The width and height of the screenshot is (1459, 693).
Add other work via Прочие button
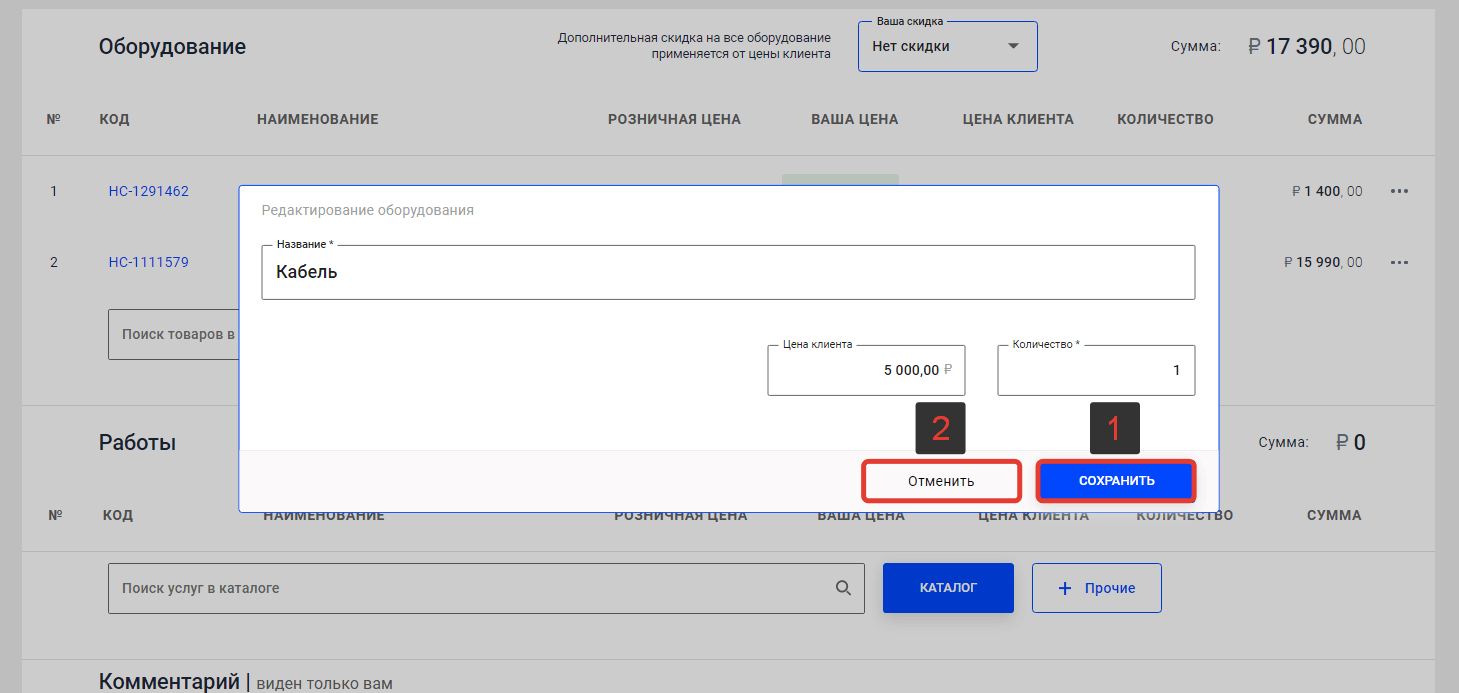[x=1097, y=588]
